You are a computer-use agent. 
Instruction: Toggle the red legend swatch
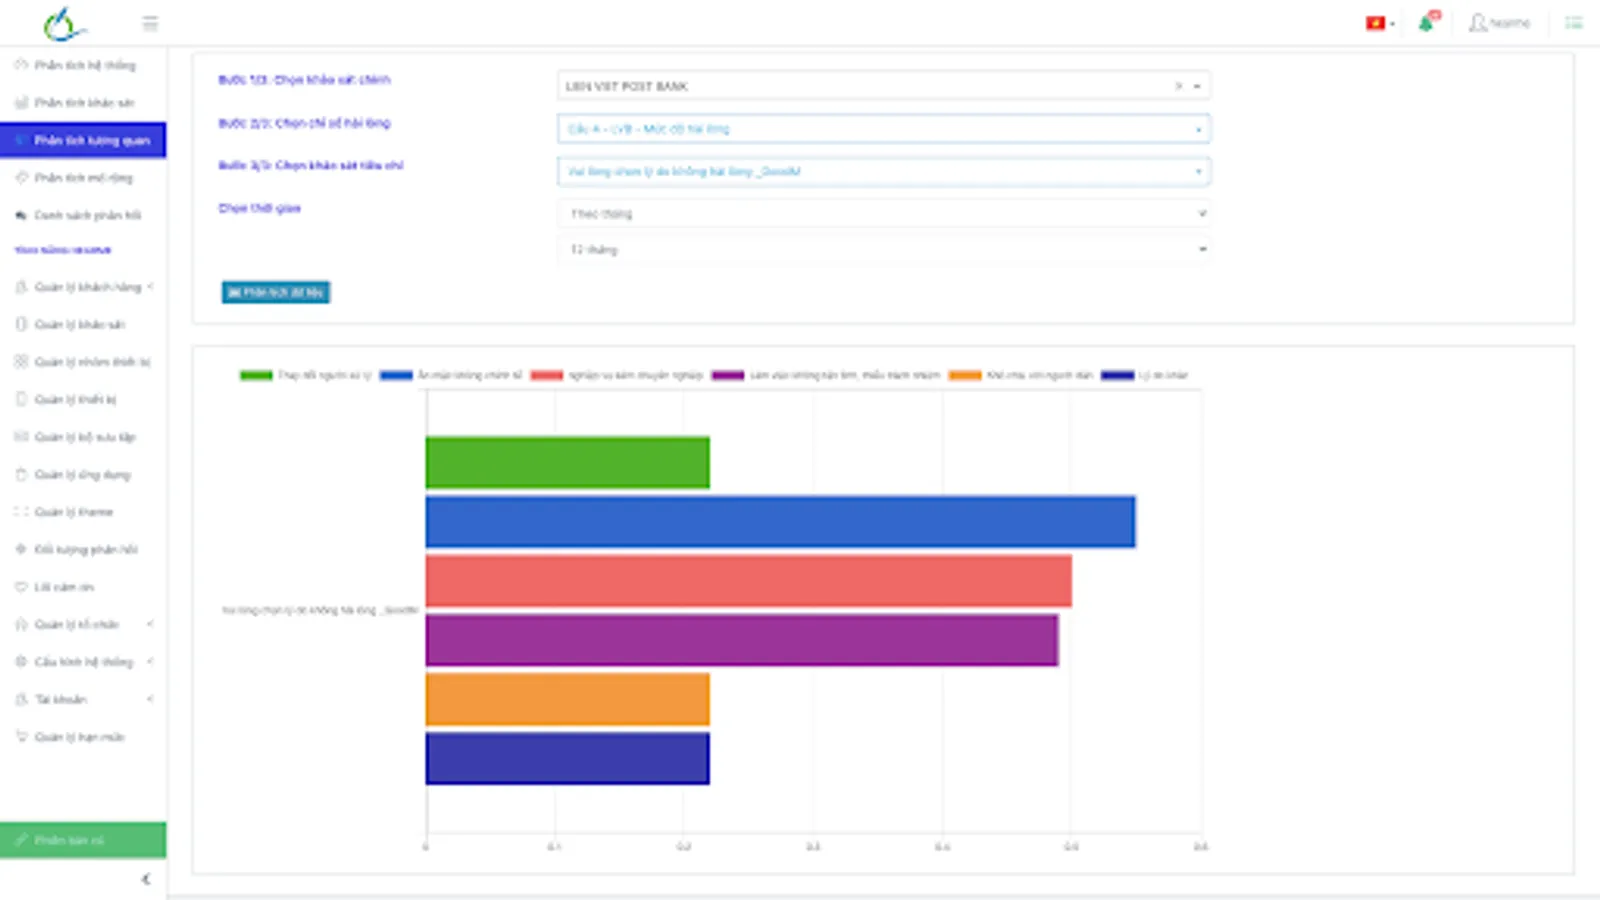click(x=547, y=376)
